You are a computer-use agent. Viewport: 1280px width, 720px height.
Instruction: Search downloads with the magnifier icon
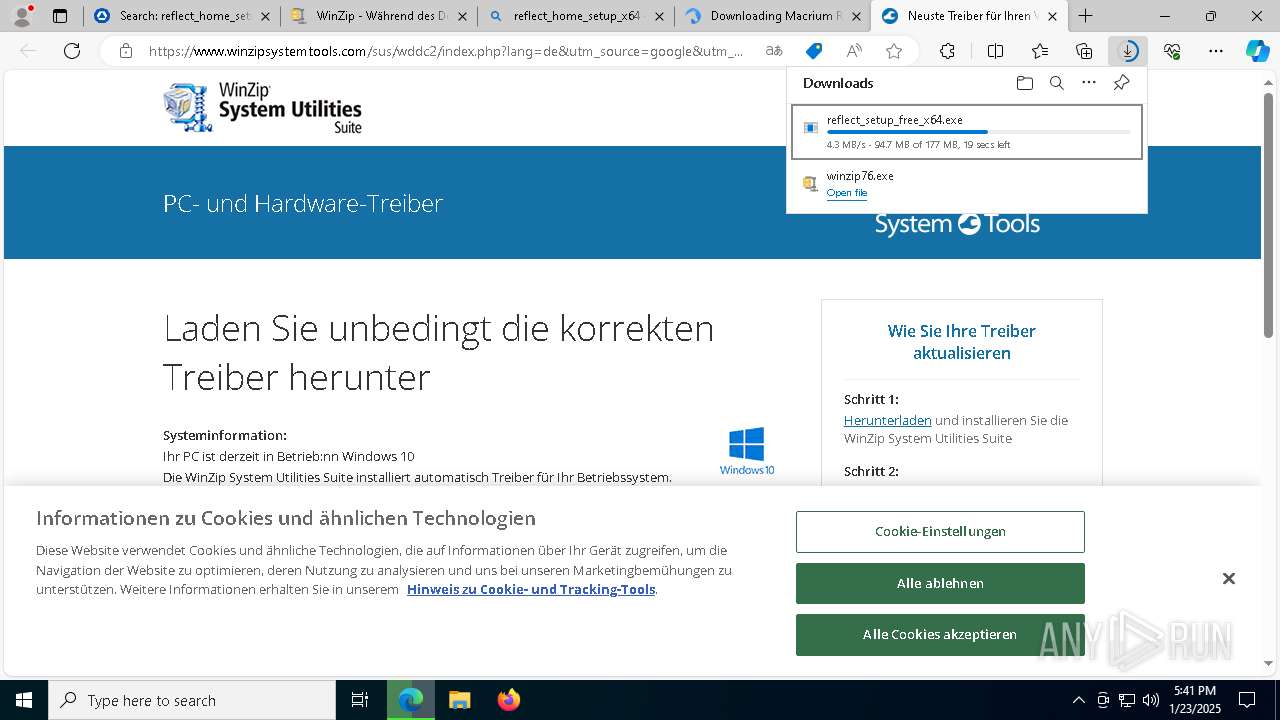coord(1056,83)
